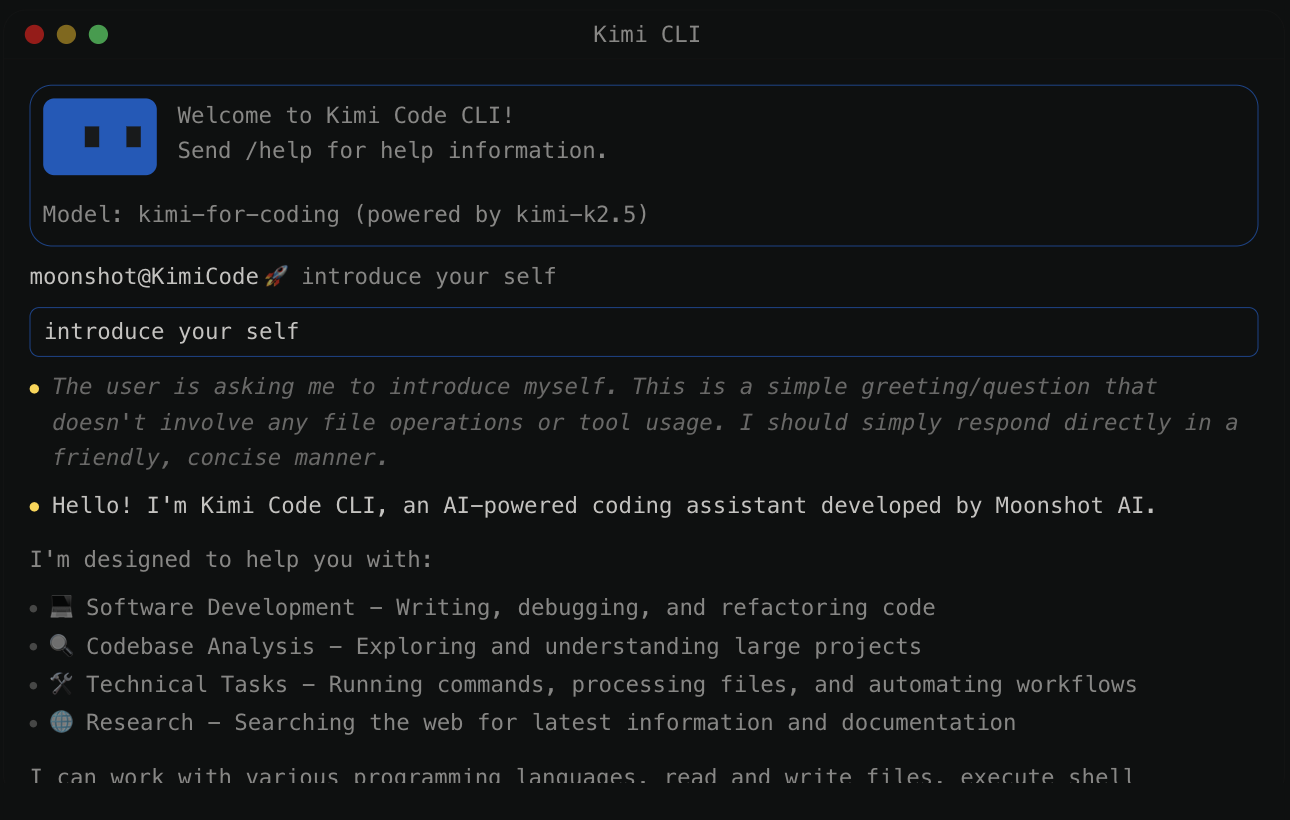Screen dimensions: 1290x820
Task: Click the 'I can work with various programming languages' line
Action: (582, 774)
